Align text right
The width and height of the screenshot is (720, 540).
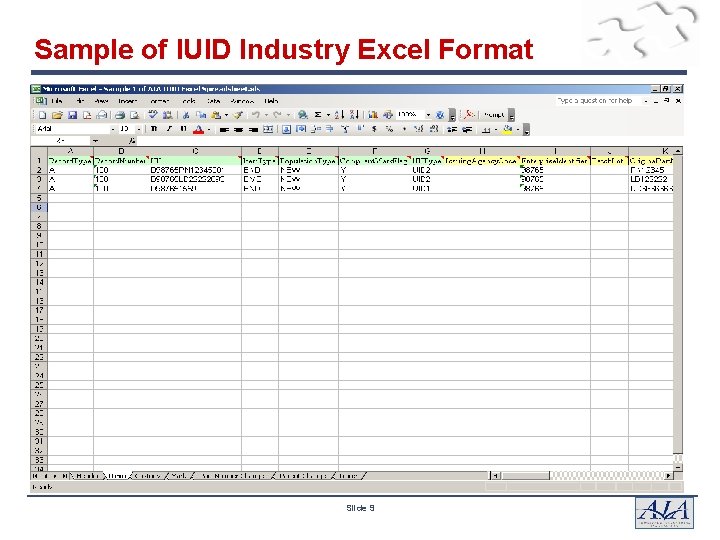tap(253, 130)
